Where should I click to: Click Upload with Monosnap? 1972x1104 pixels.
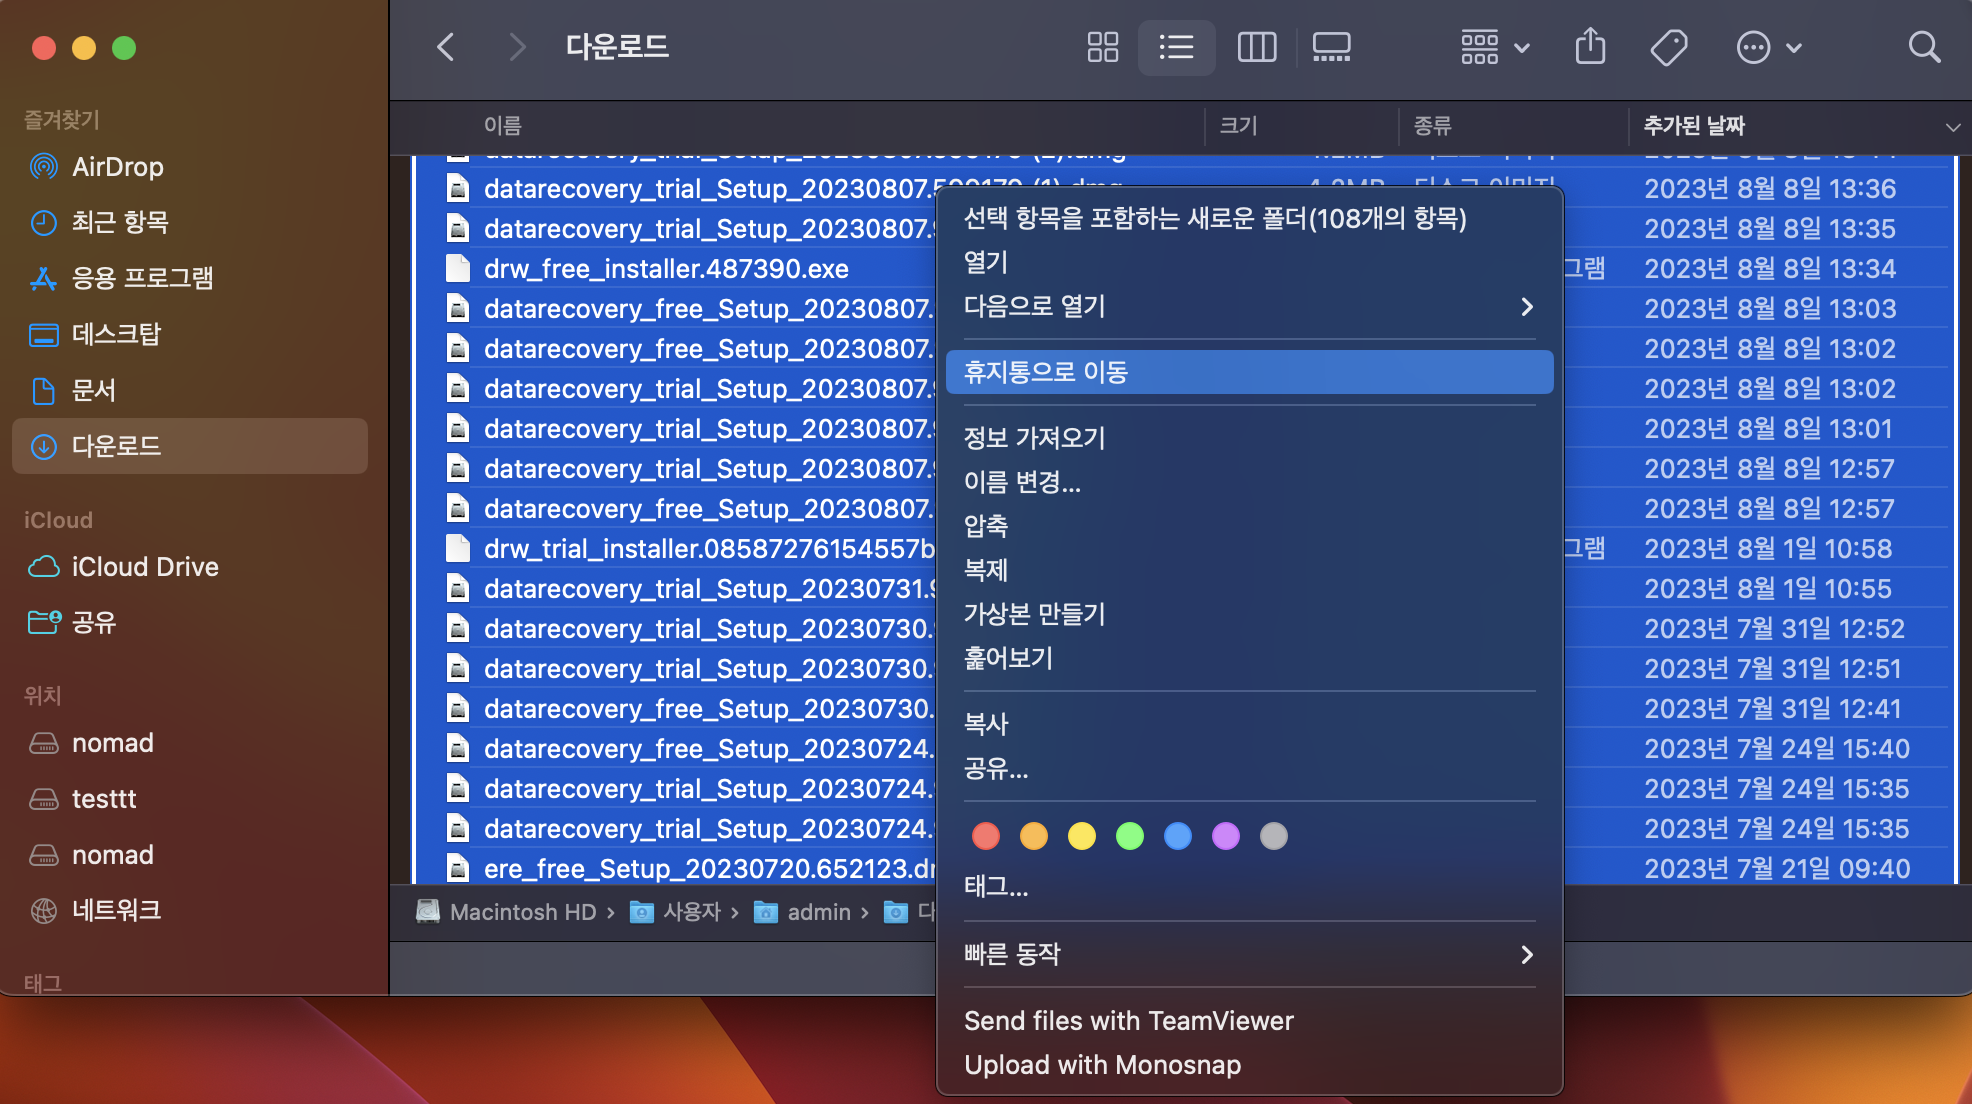[x=1101, y=1064]
